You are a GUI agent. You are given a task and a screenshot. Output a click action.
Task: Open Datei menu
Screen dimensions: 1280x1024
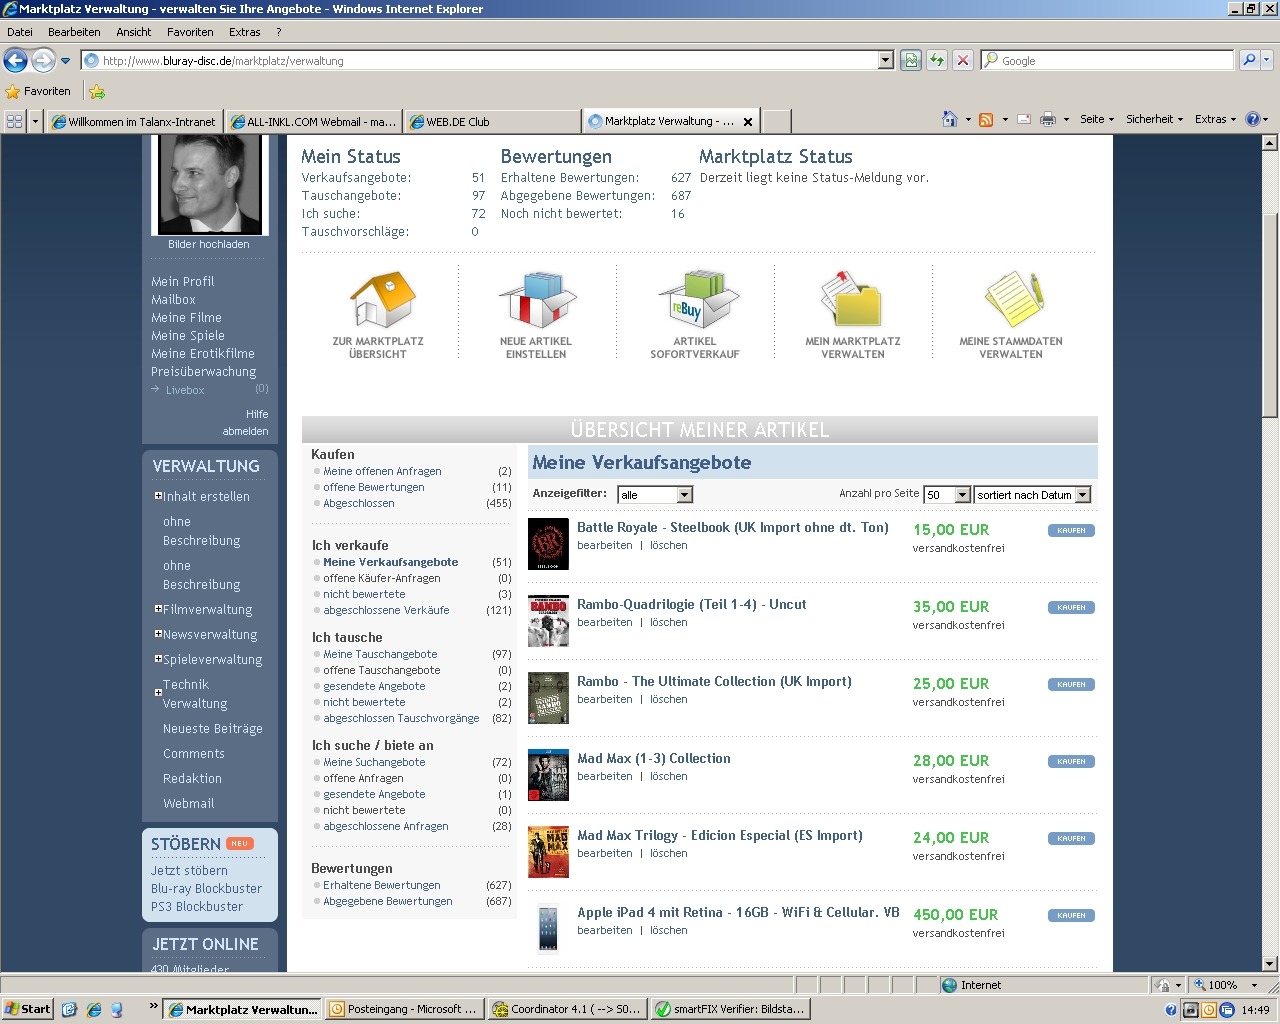20,32
